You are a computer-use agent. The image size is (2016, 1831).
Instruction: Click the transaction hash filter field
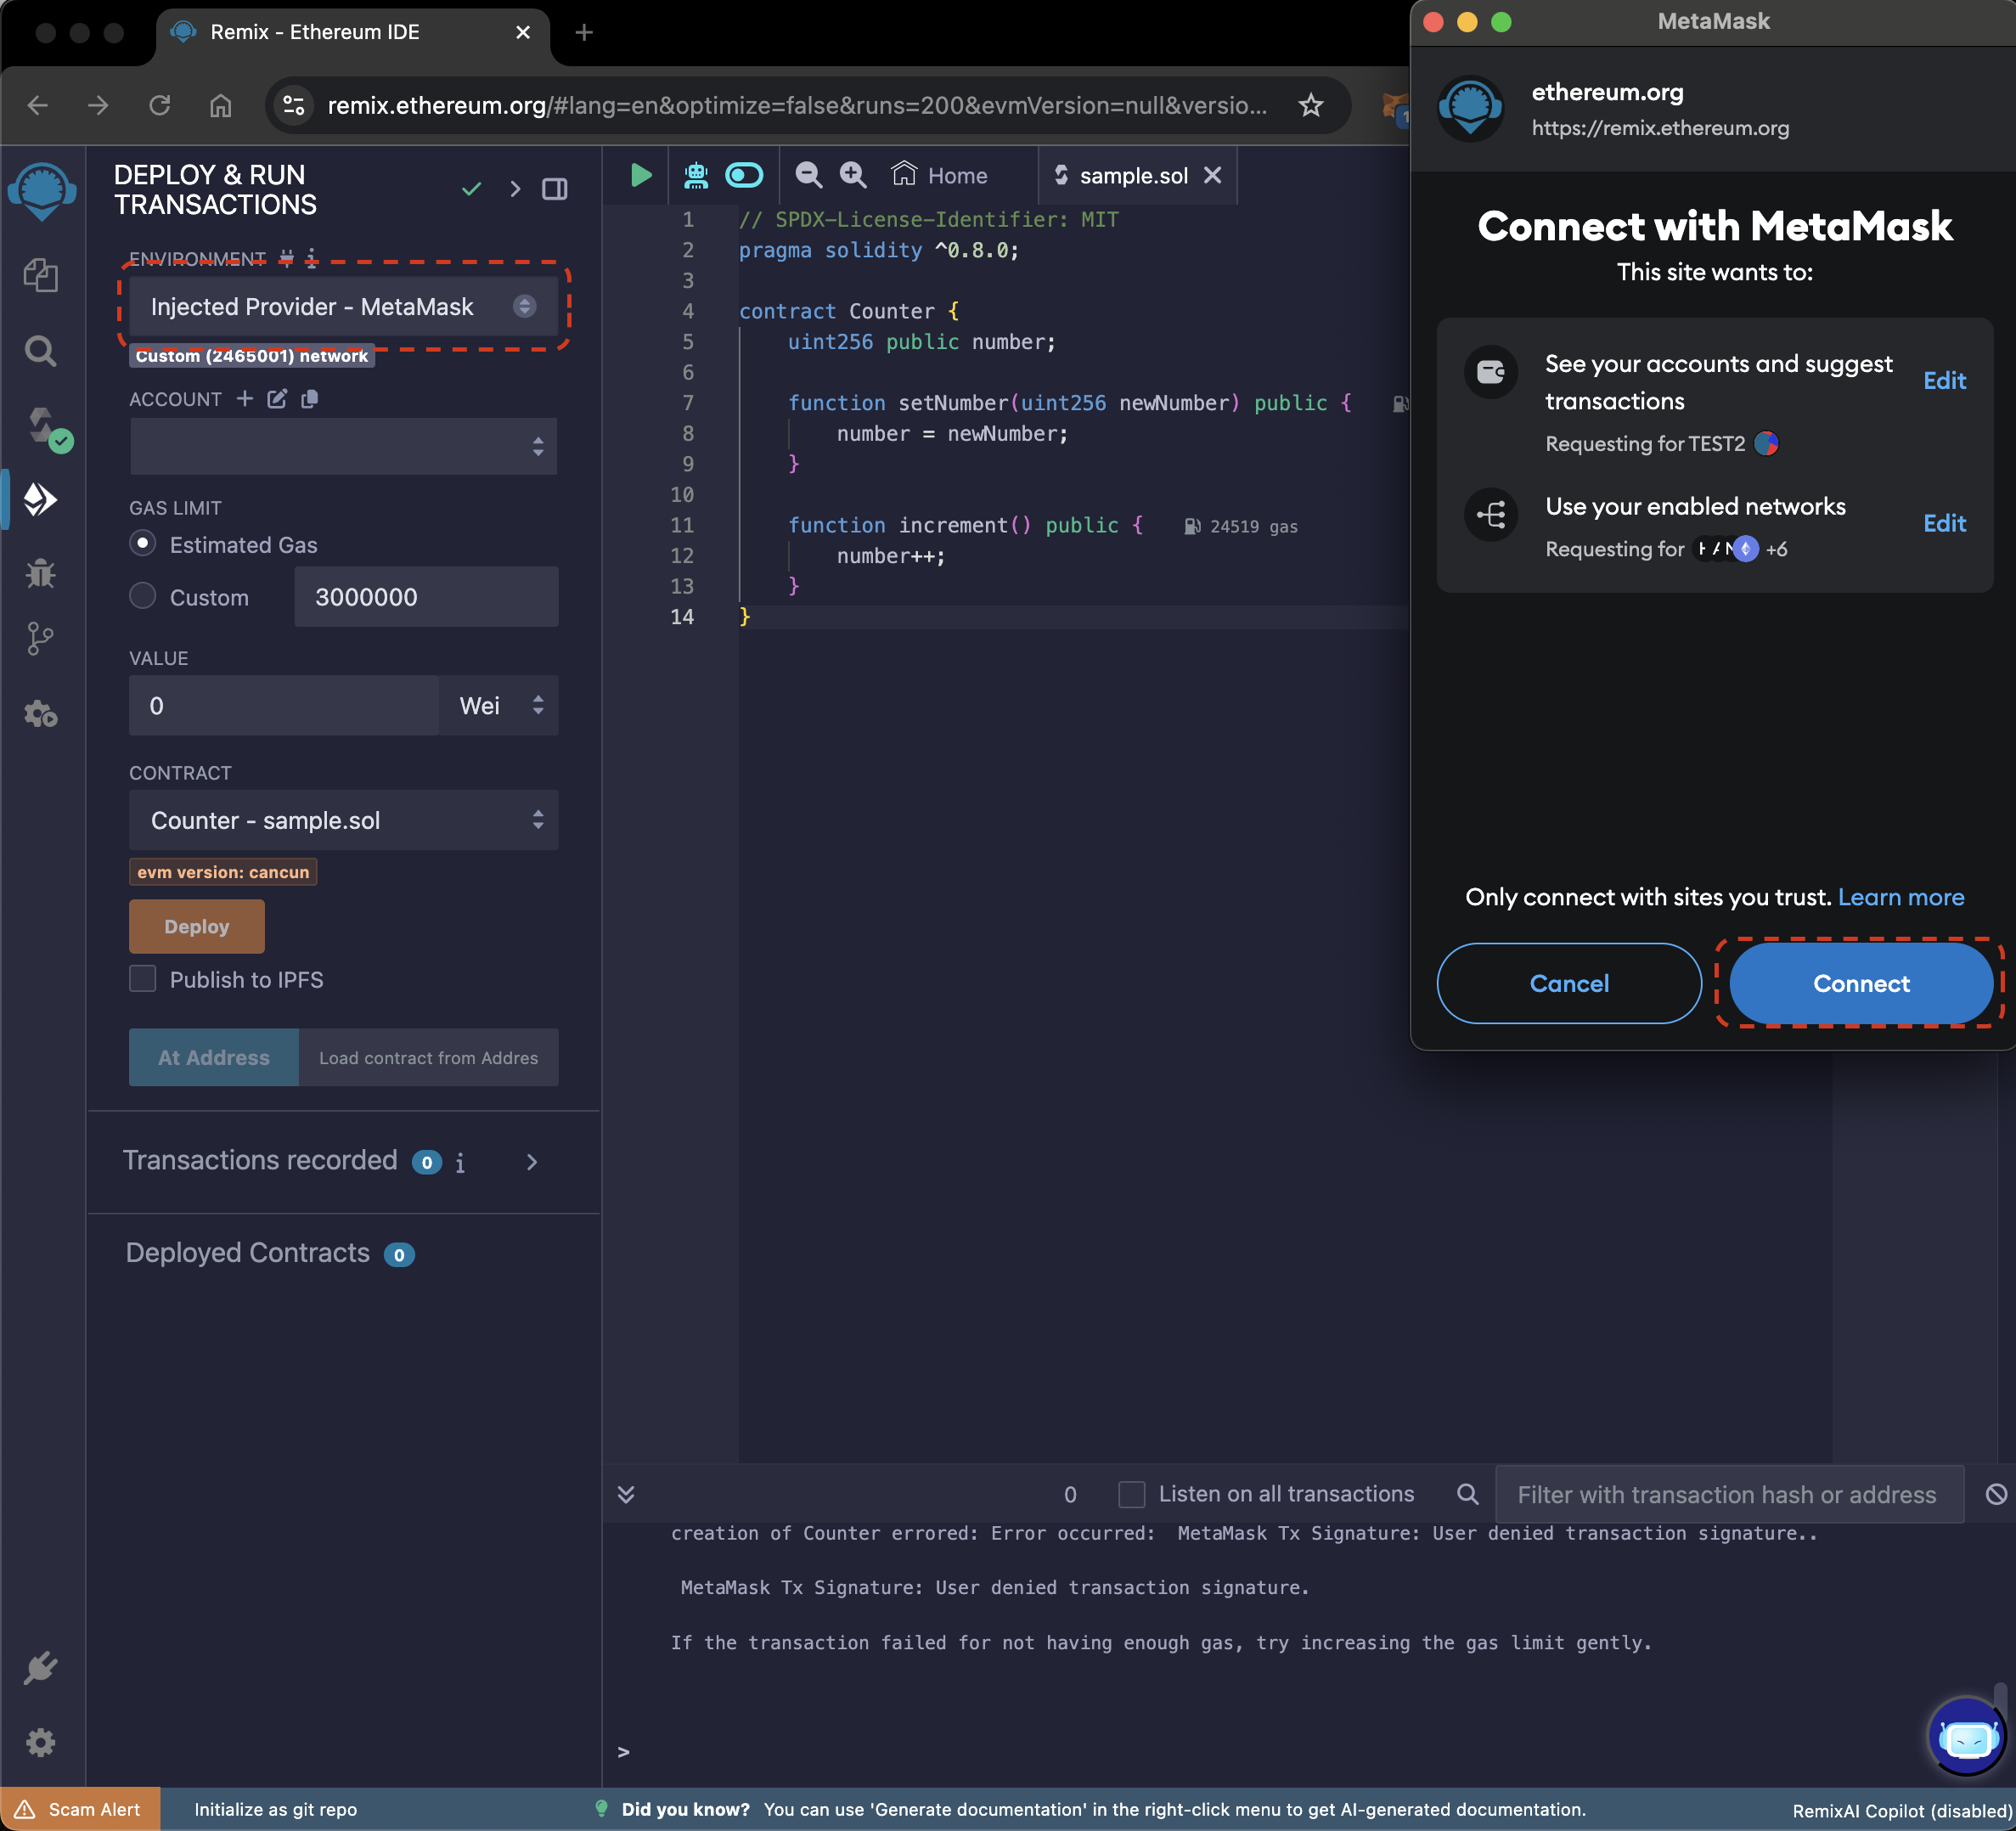tap(1727, 1494)
